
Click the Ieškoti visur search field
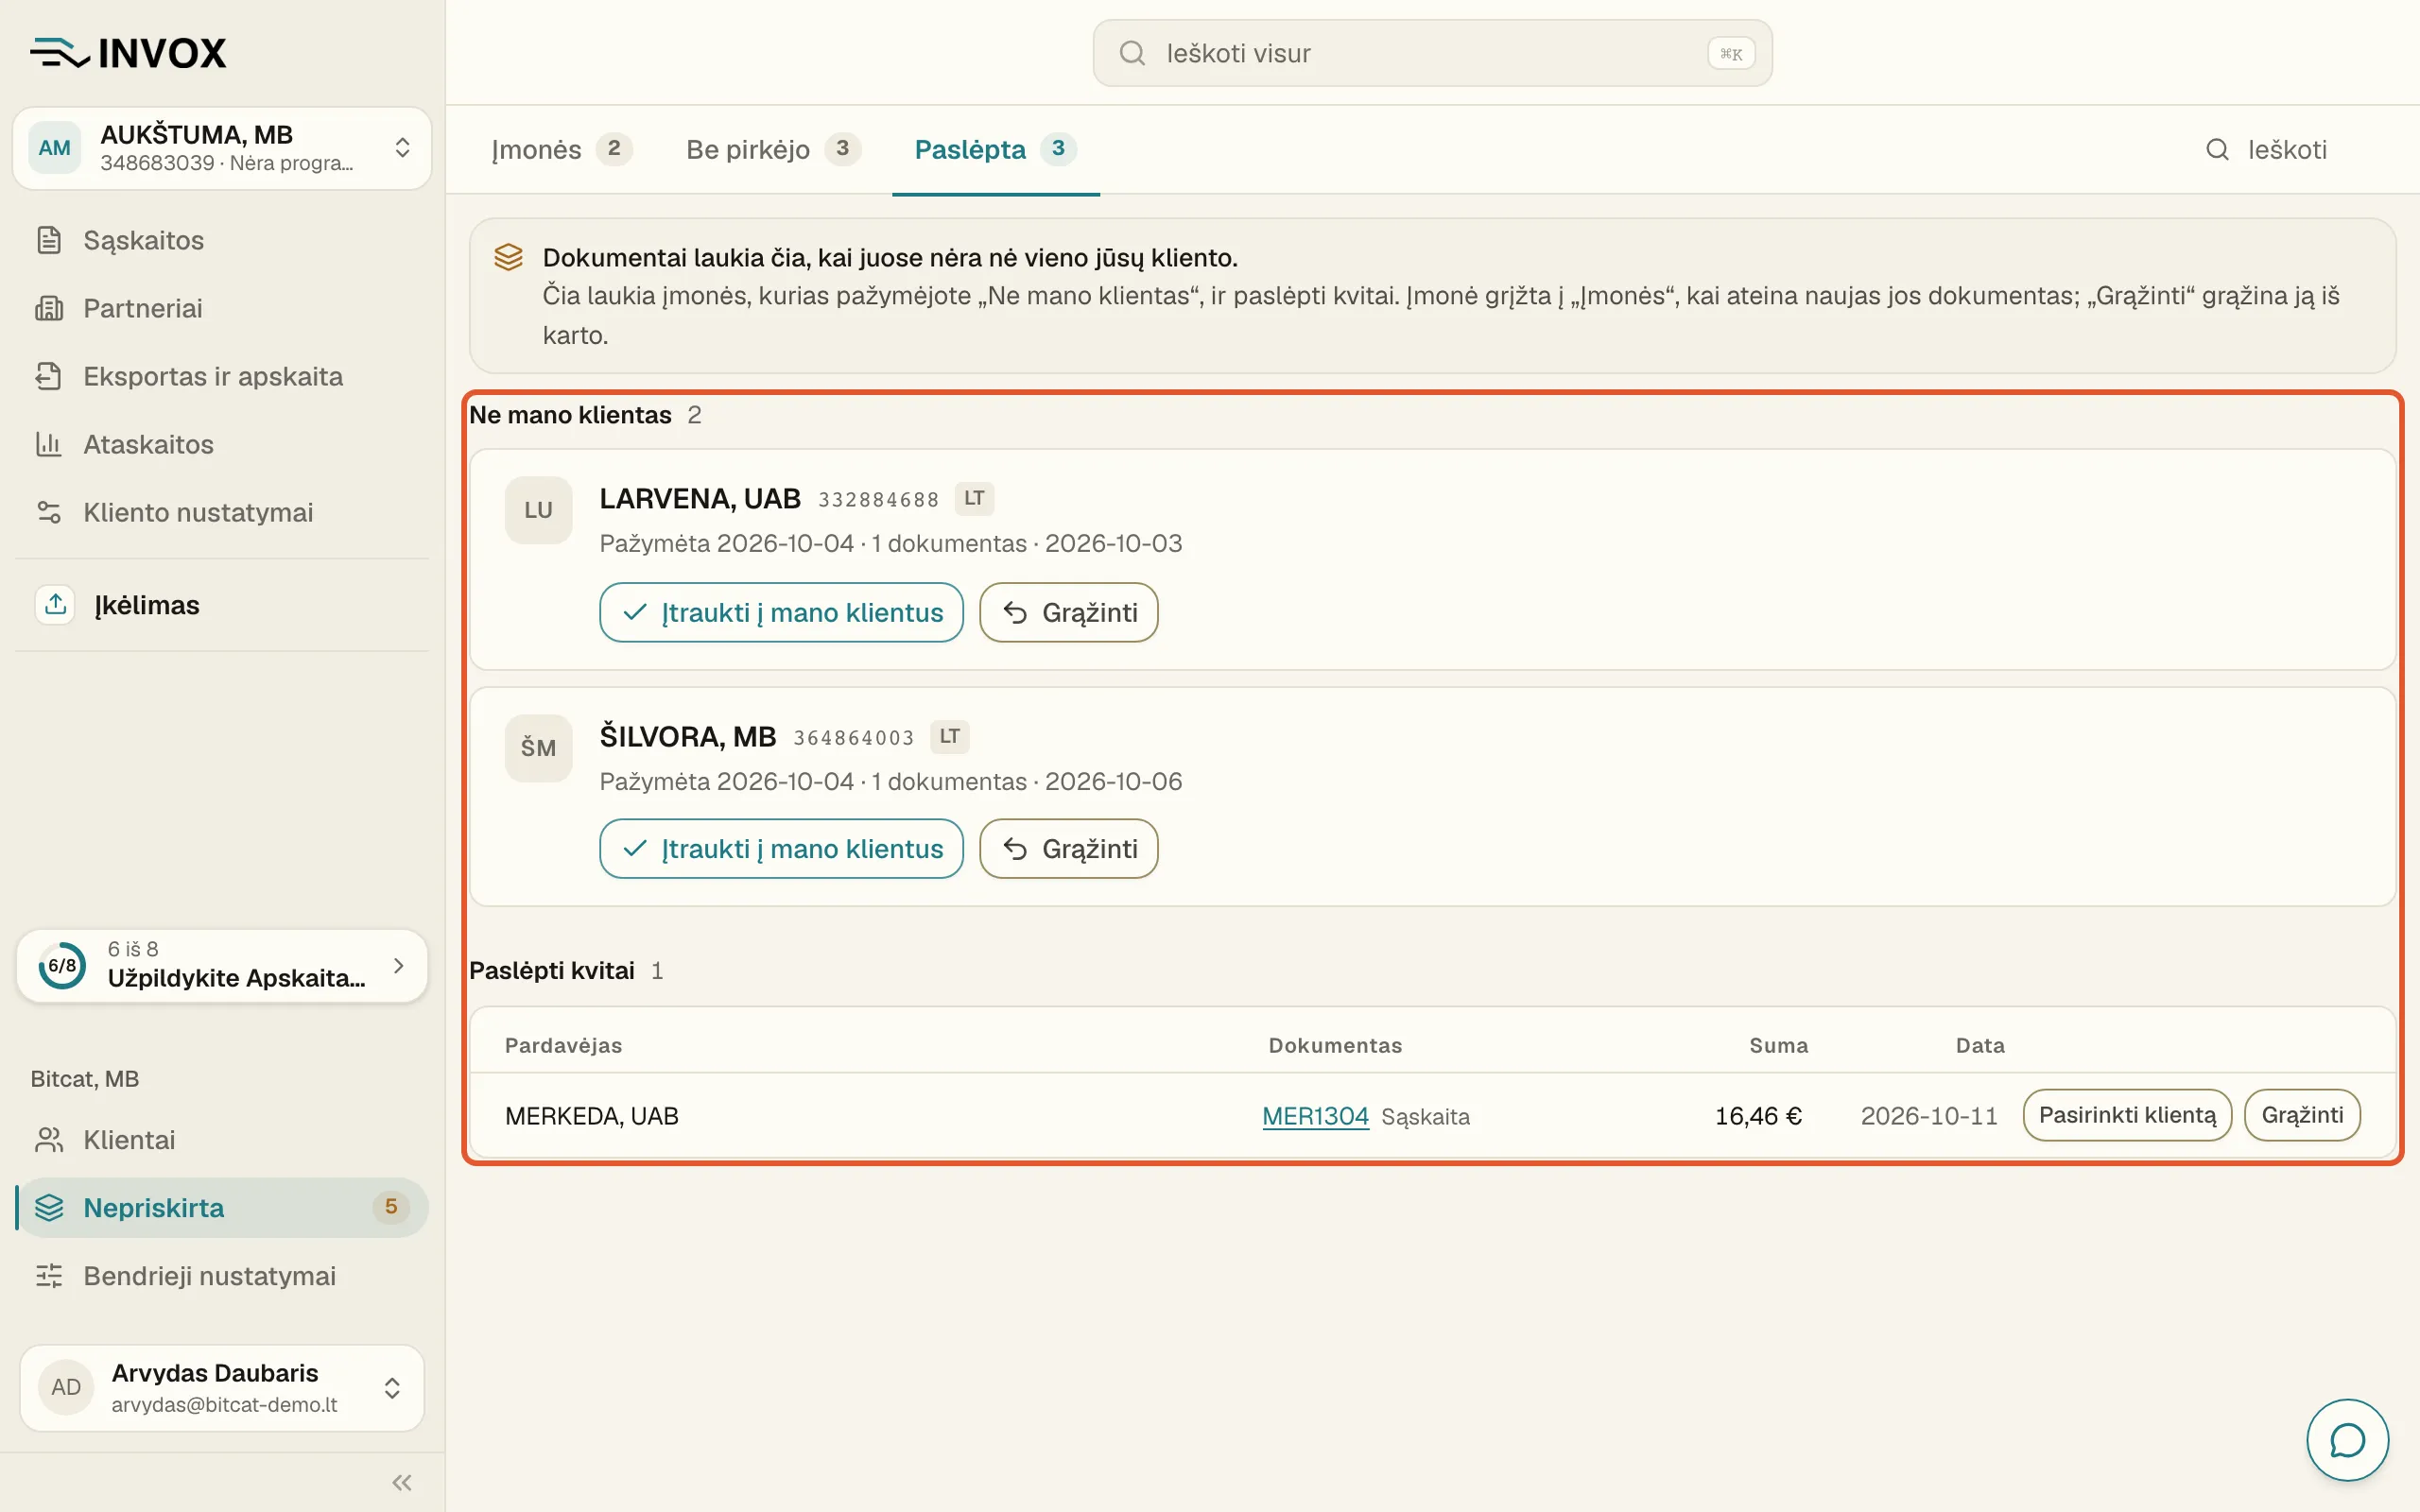1432,53
